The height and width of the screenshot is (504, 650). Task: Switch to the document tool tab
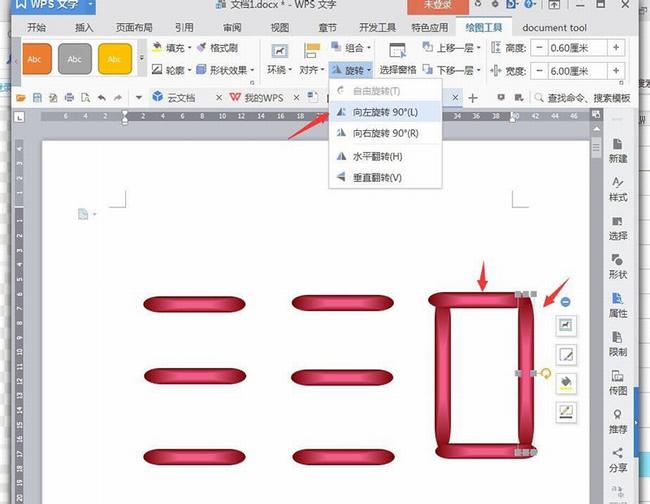pyautogui.click(x=554, y=28)
